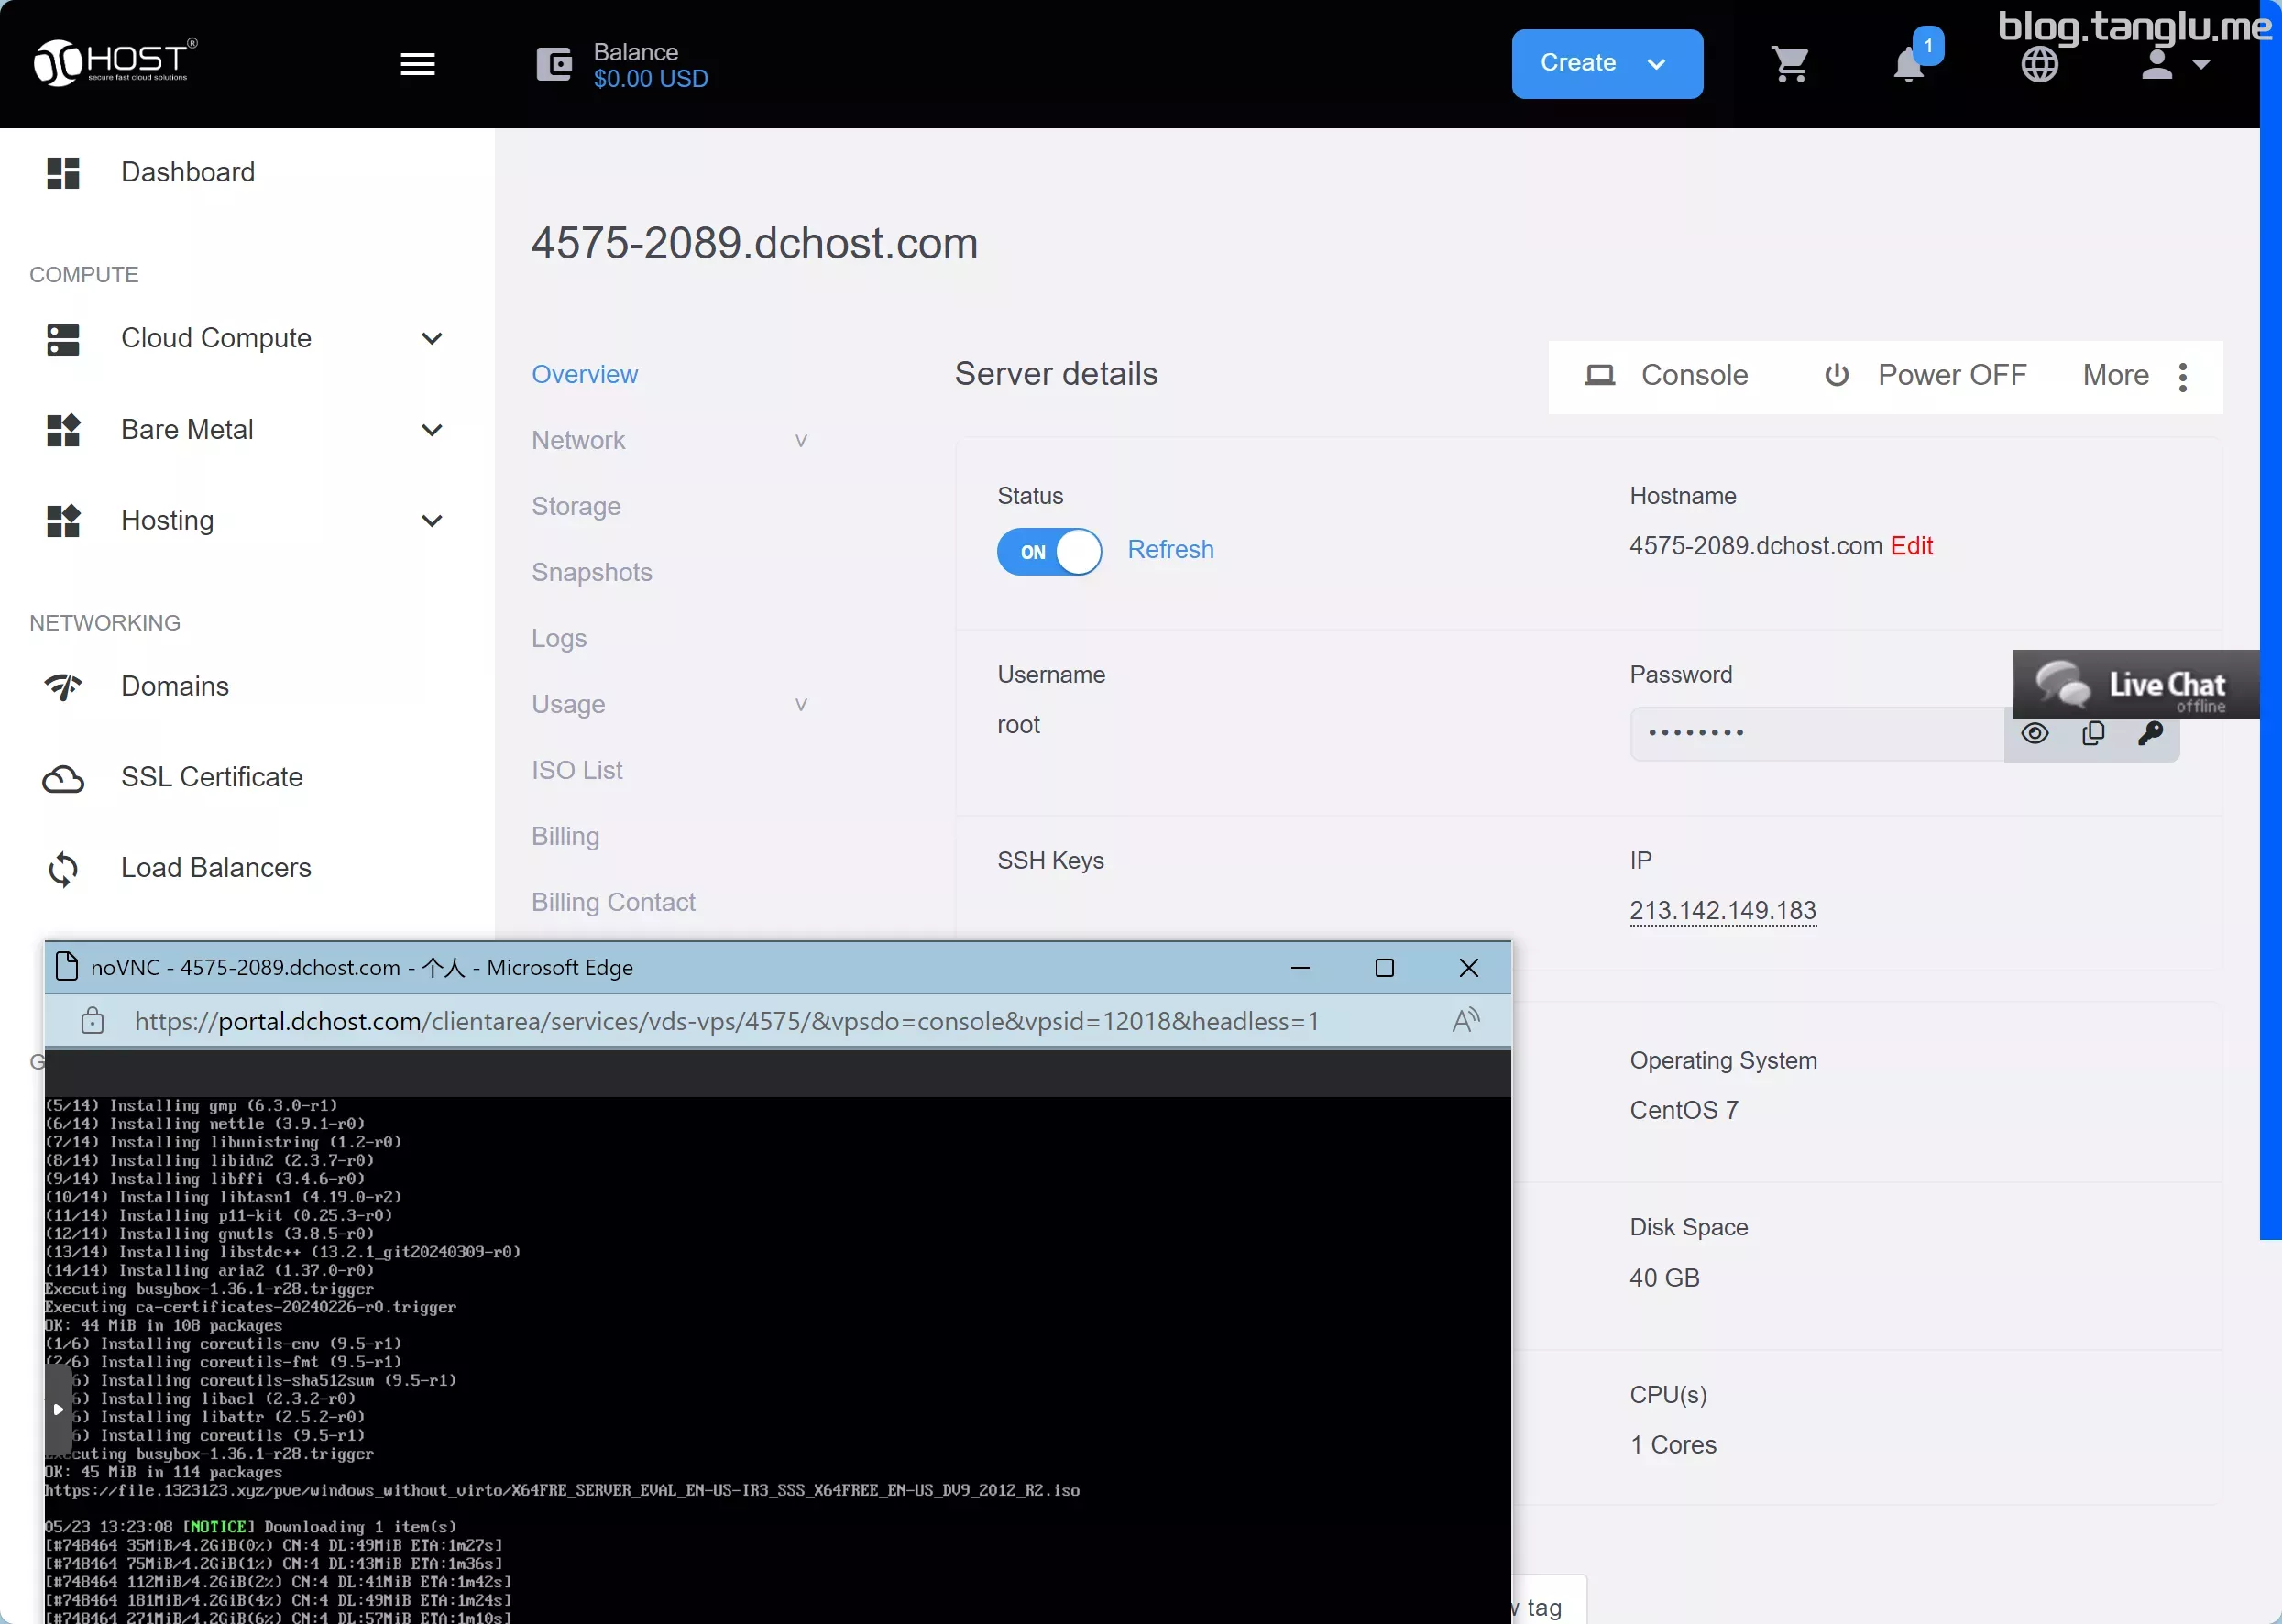Screen dimensions: 2282x1624
Task: Click Power OFF button
Action: 1924,375
